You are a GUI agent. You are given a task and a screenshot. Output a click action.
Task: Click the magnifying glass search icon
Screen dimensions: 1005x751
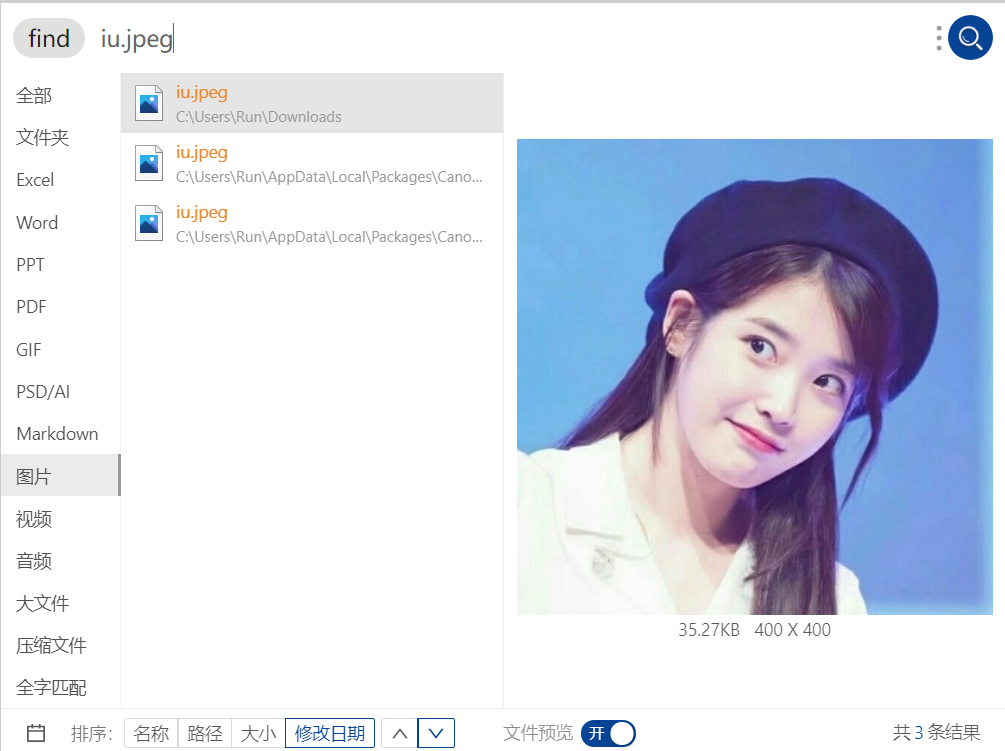(968, 37)
